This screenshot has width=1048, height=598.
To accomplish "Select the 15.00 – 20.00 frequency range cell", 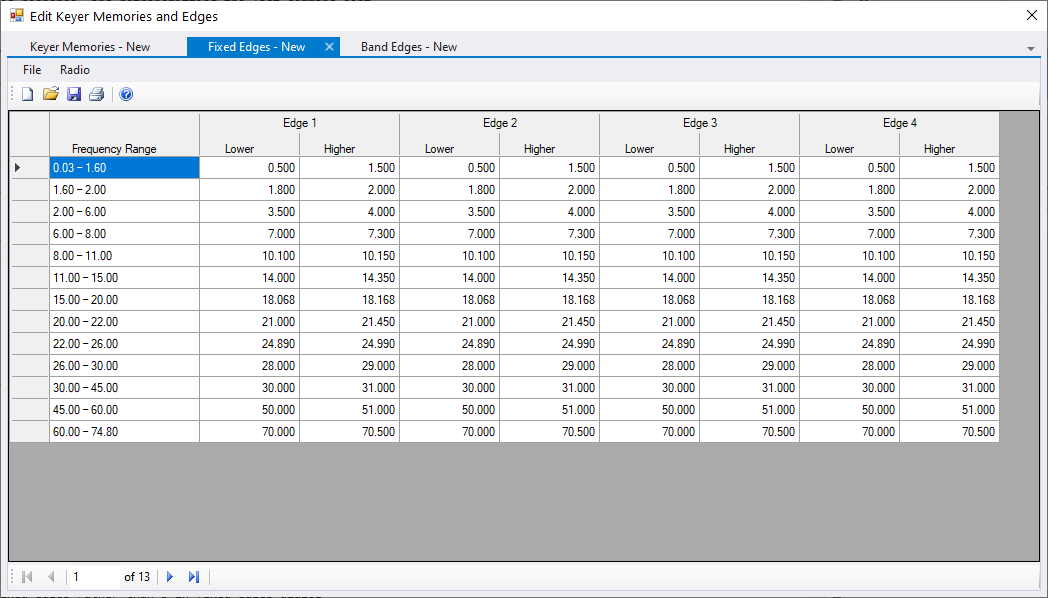I will click(124, 300).
